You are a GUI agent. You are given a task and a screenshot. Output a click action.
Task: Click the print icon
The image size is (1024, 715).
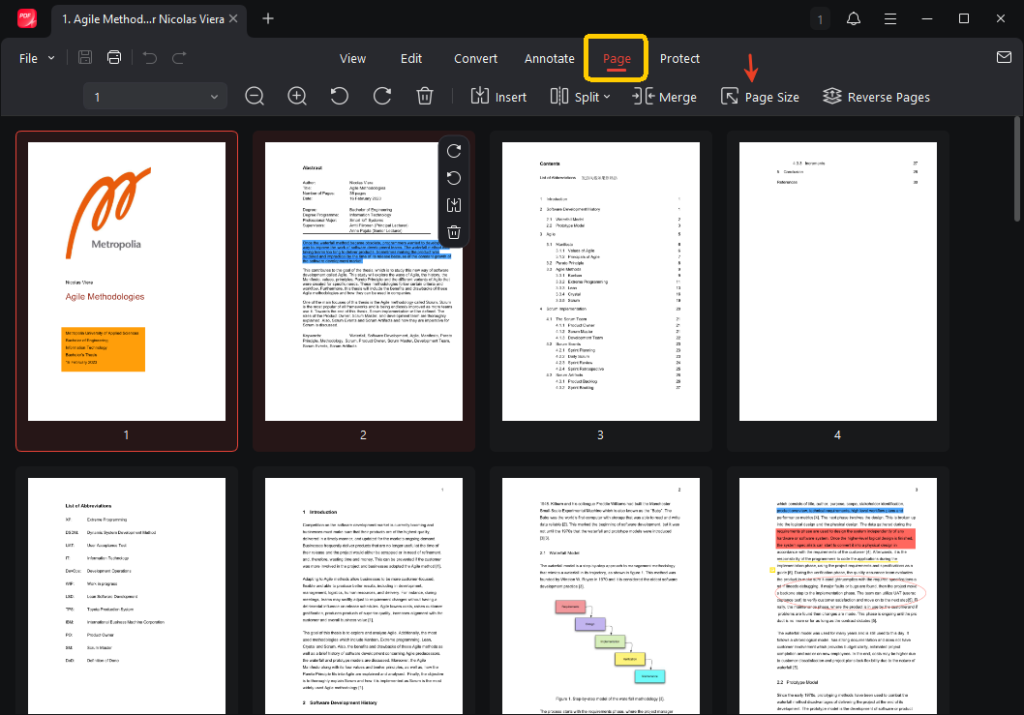115,58
